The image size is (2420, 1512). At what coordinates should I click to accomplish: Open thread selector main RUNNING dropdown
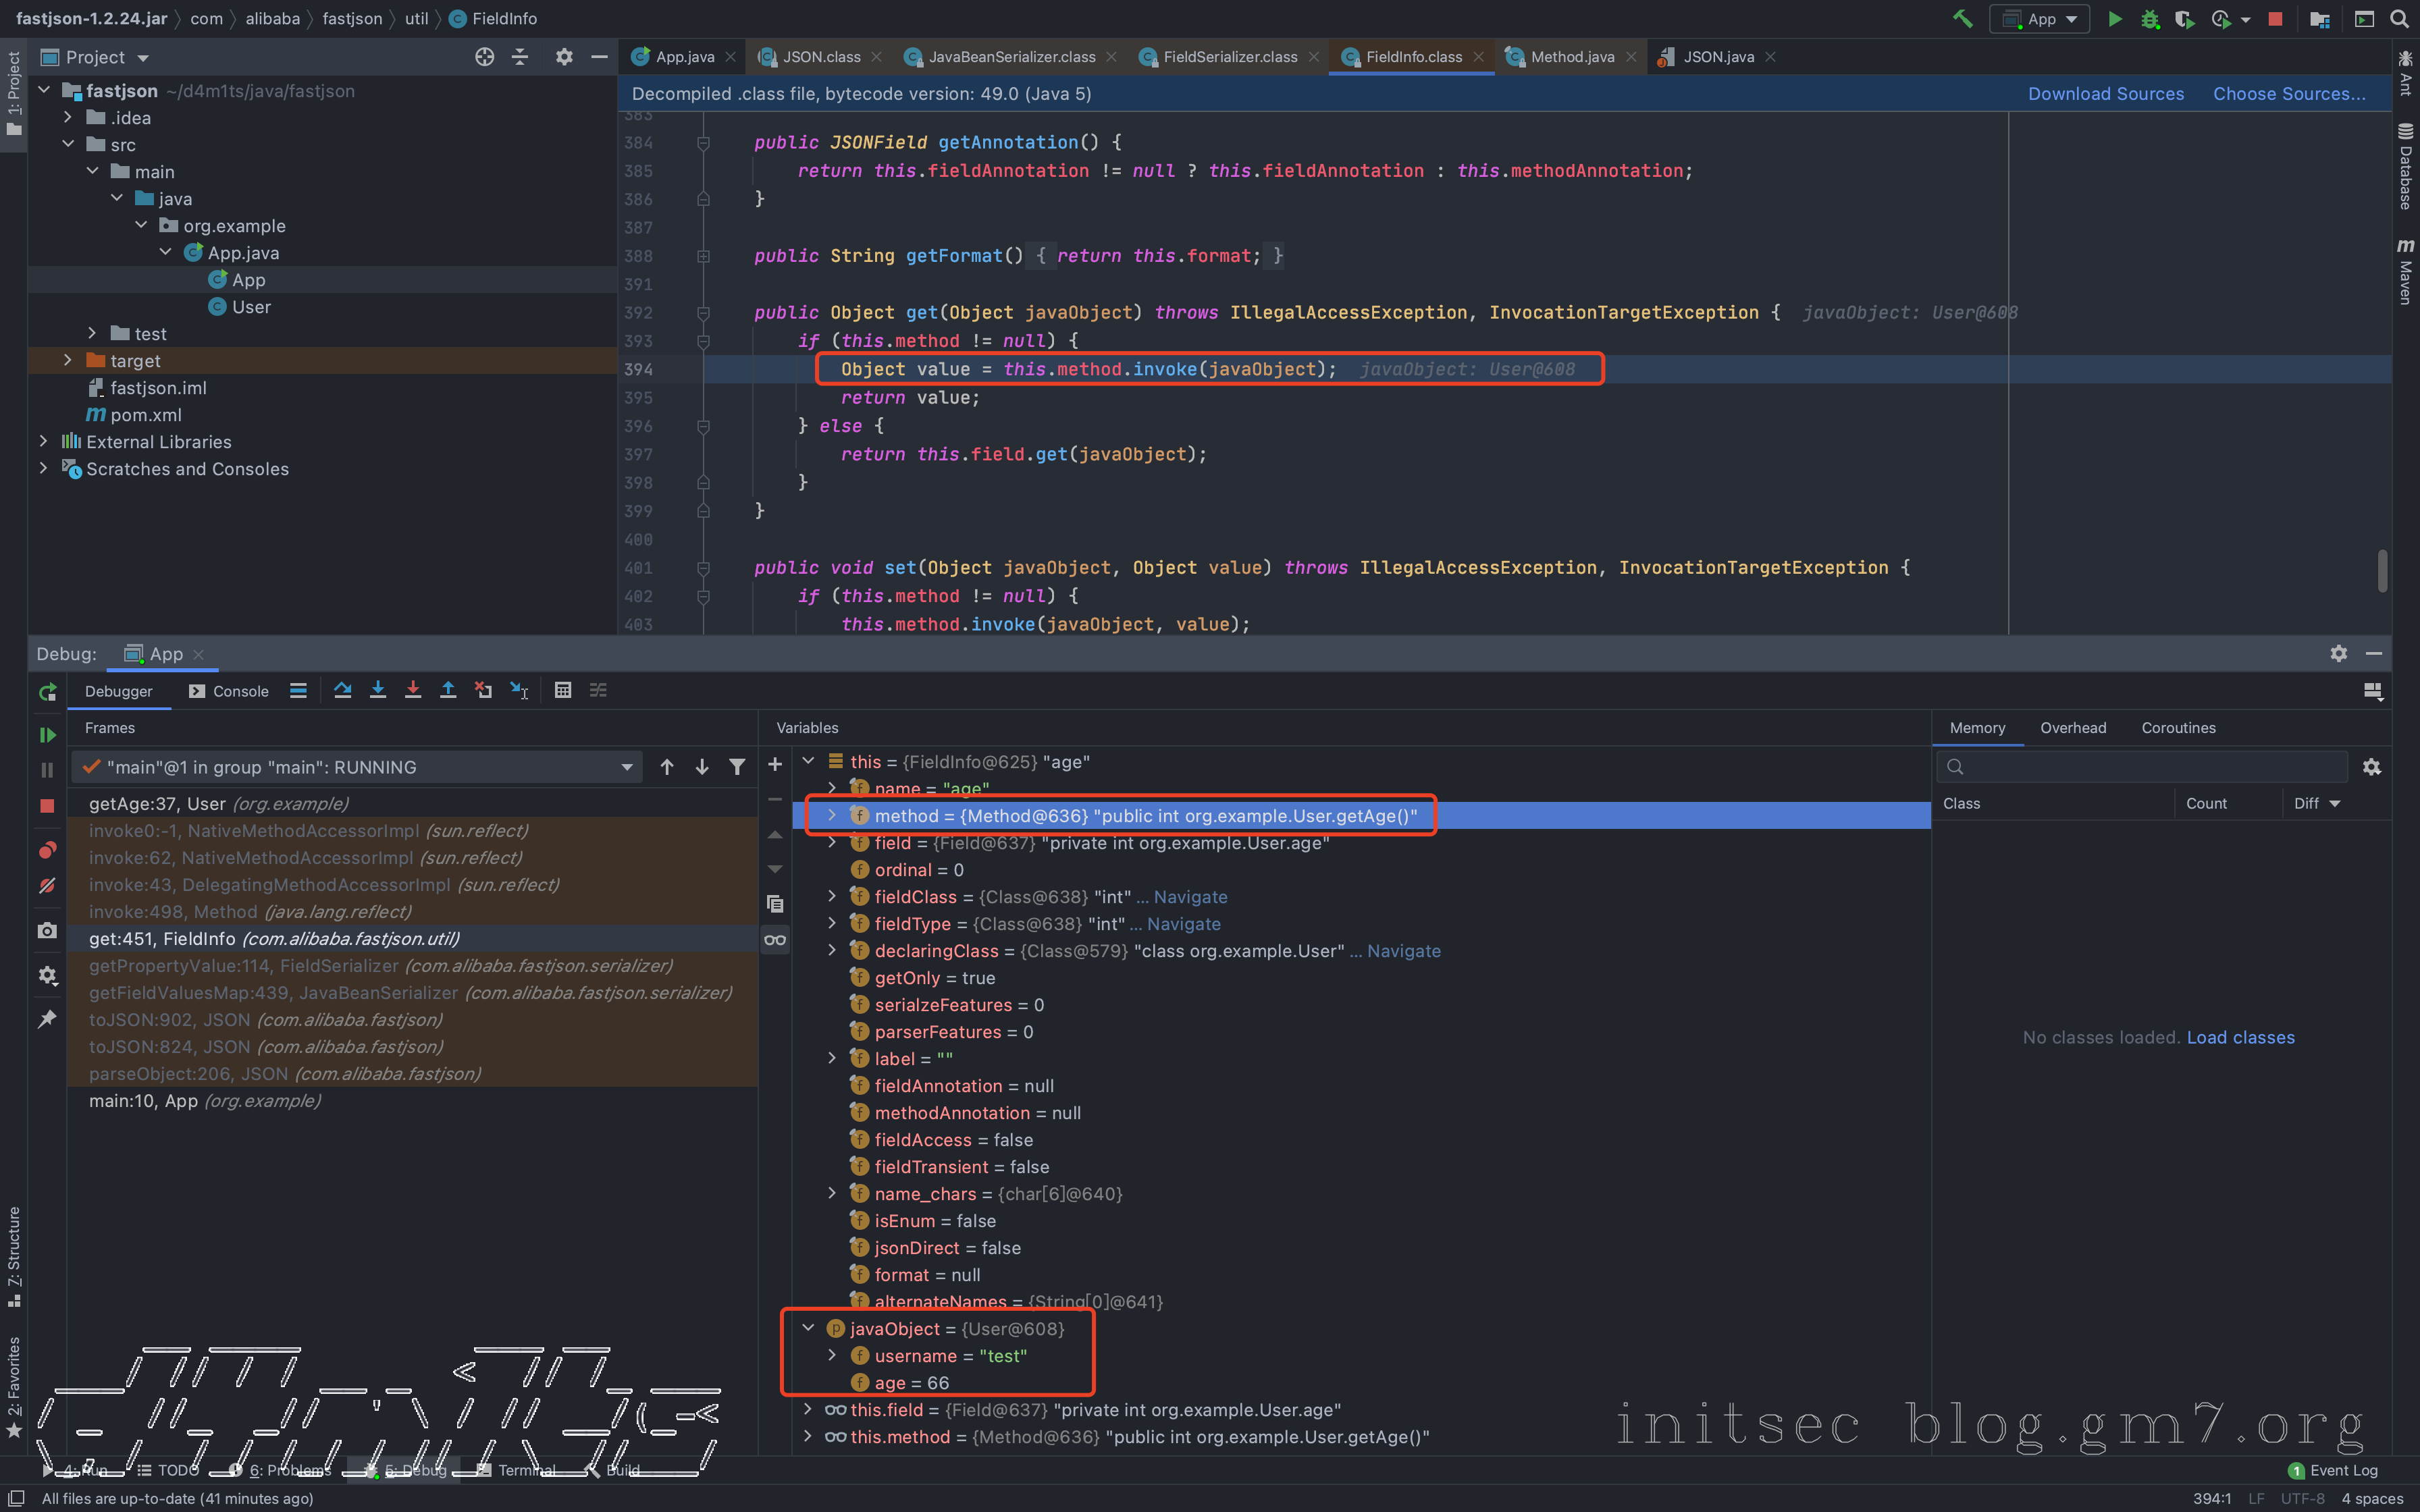626,767
